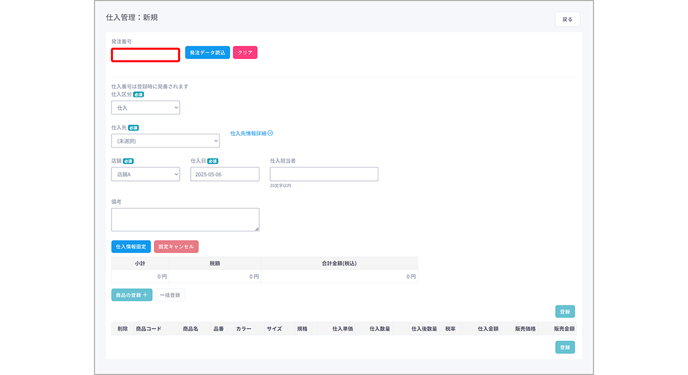This screenshot has width=688, height=375.
Task: Click the pink クリア button
Action: (x=245, y=53)
